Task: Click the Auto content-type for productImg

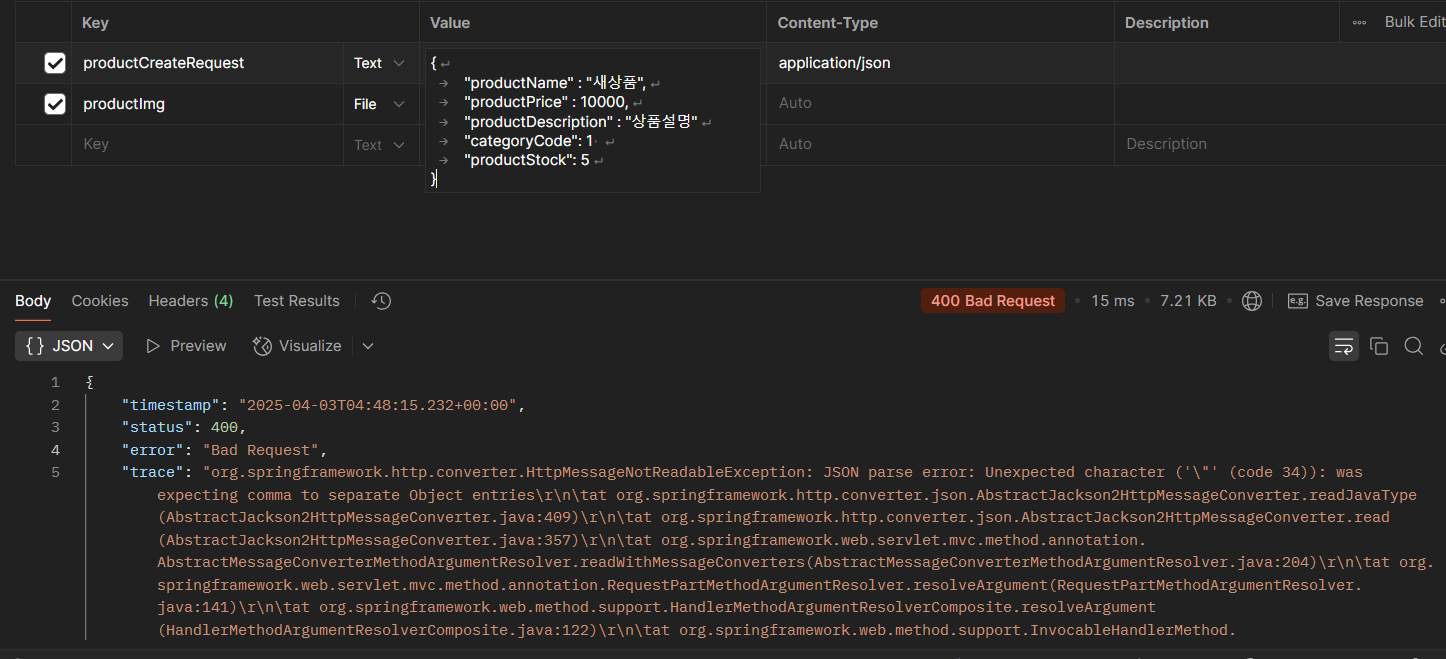Action: coord(940,104)
